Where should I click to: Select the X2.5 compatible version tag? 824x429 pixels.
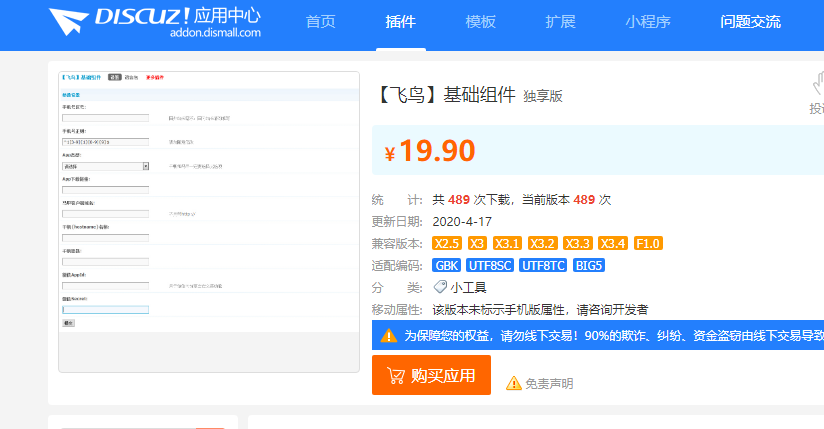pos(446,243)
